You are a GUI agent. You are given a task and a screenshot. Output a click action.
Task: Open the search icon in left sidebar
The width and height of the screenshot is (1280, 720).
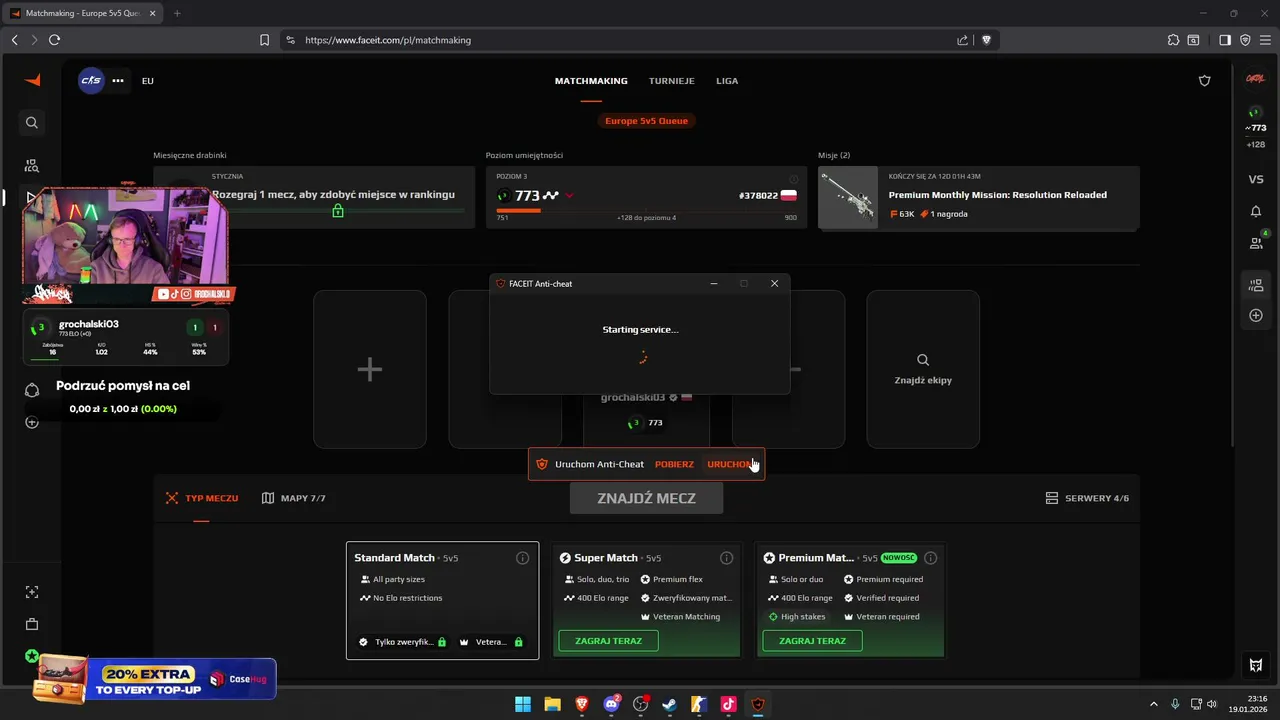[32, 122]
